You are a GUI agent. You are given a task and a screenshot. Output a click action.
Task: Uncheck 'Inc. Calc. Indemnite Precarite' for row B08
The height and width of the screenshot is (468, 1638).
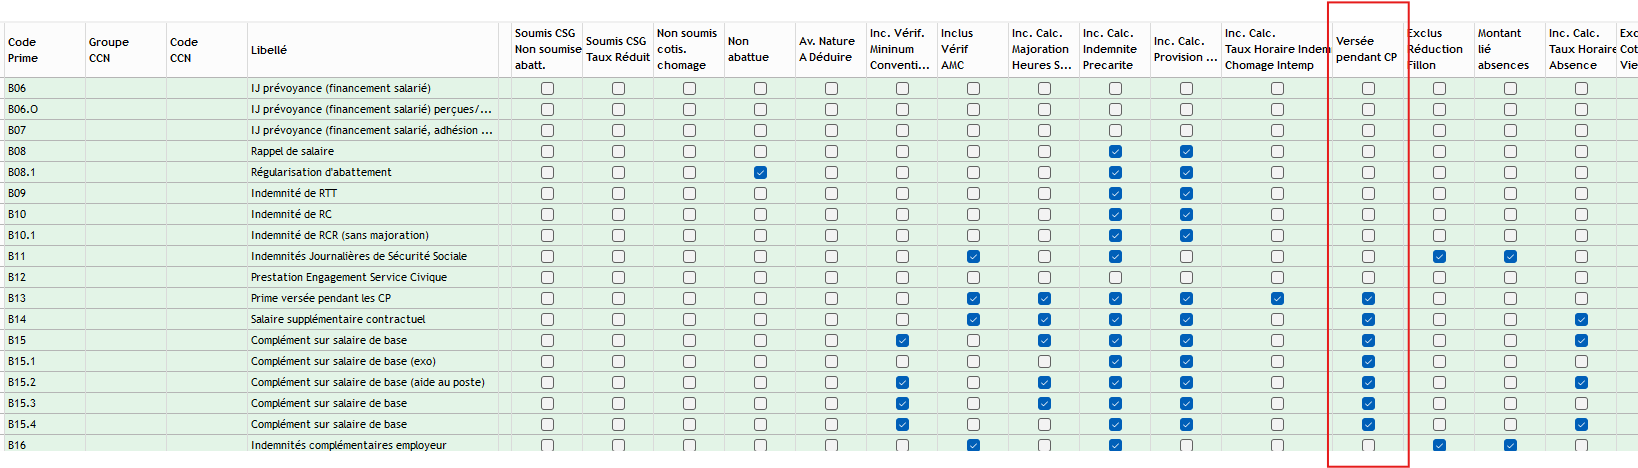tap(1115, 151)
